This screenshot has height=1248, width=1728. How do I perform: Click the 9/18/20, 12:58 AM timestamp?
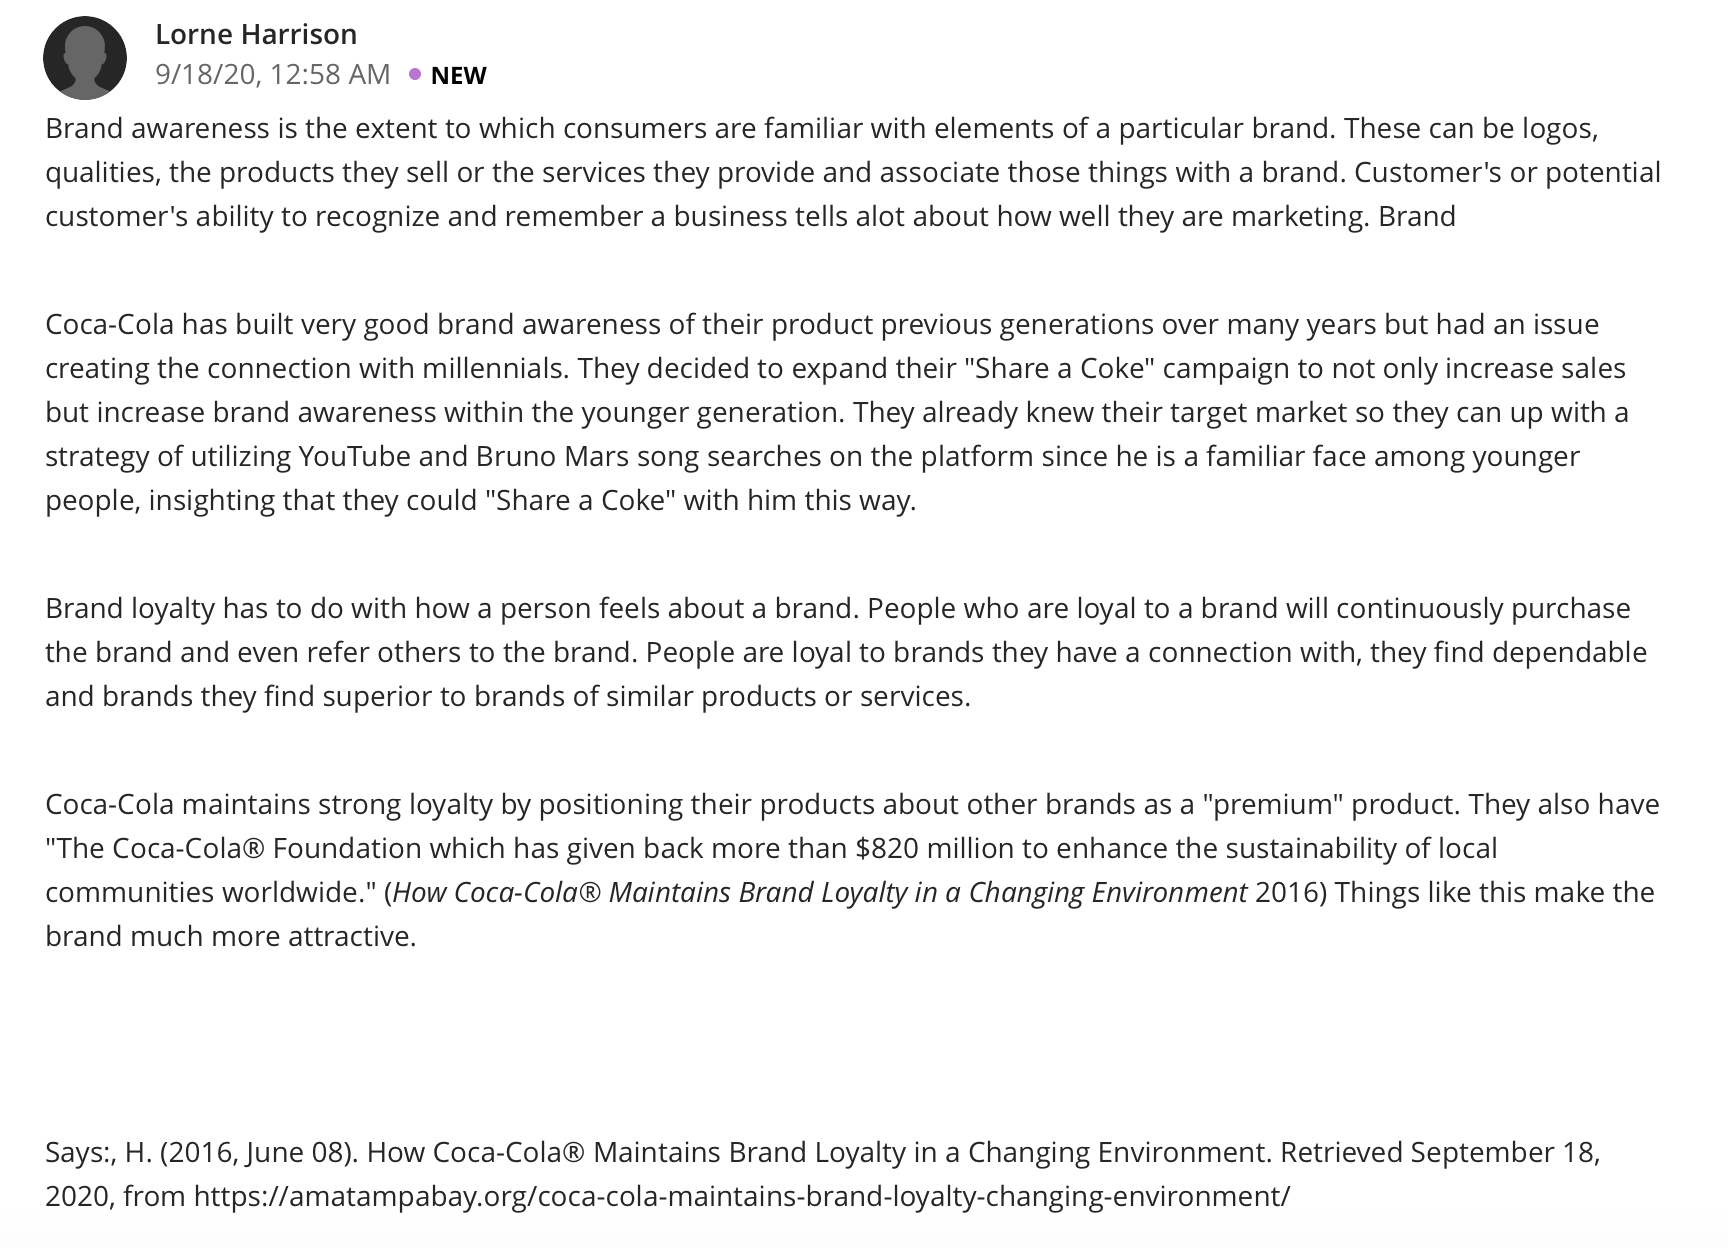tap(273, 74)
